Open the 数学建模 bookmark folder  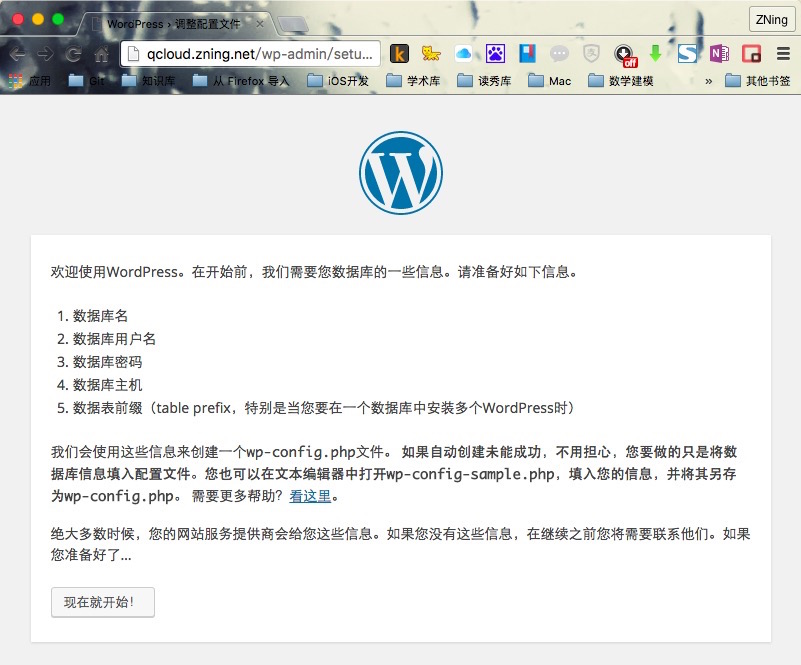point(621,81)
